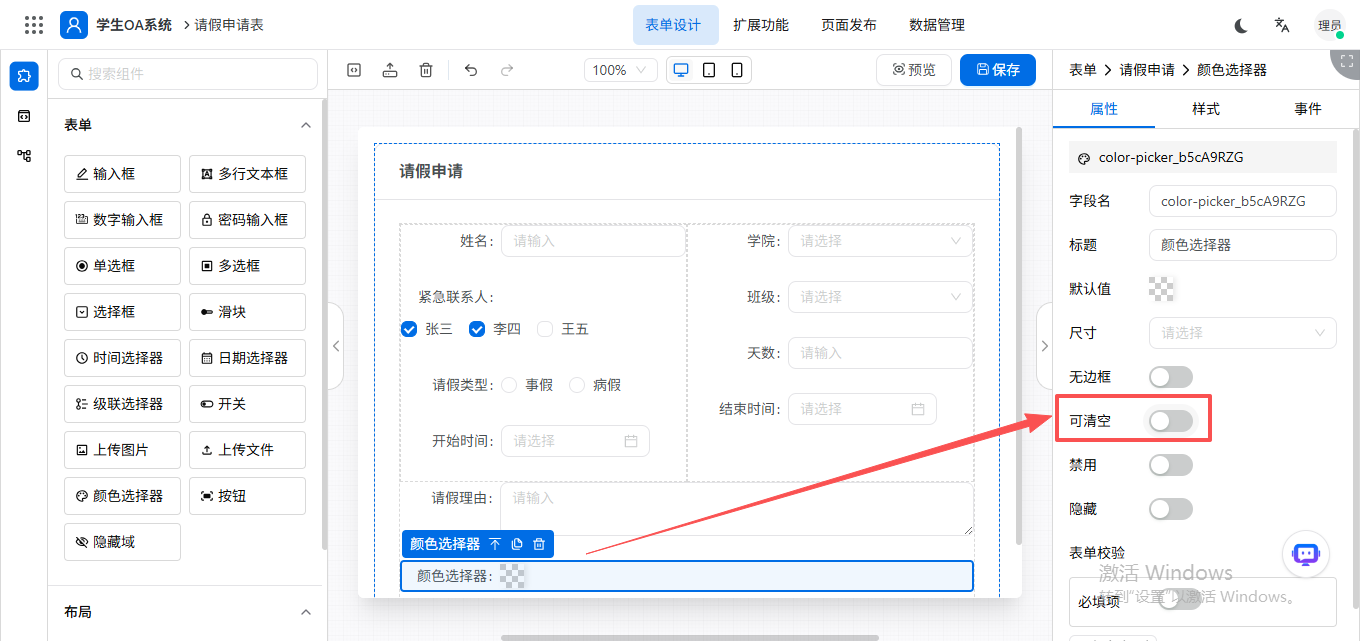Delete the selected 颜色选择器 component
This screenshot has width=1360, height=641.
pyautogui.click(x=539, y=544)
